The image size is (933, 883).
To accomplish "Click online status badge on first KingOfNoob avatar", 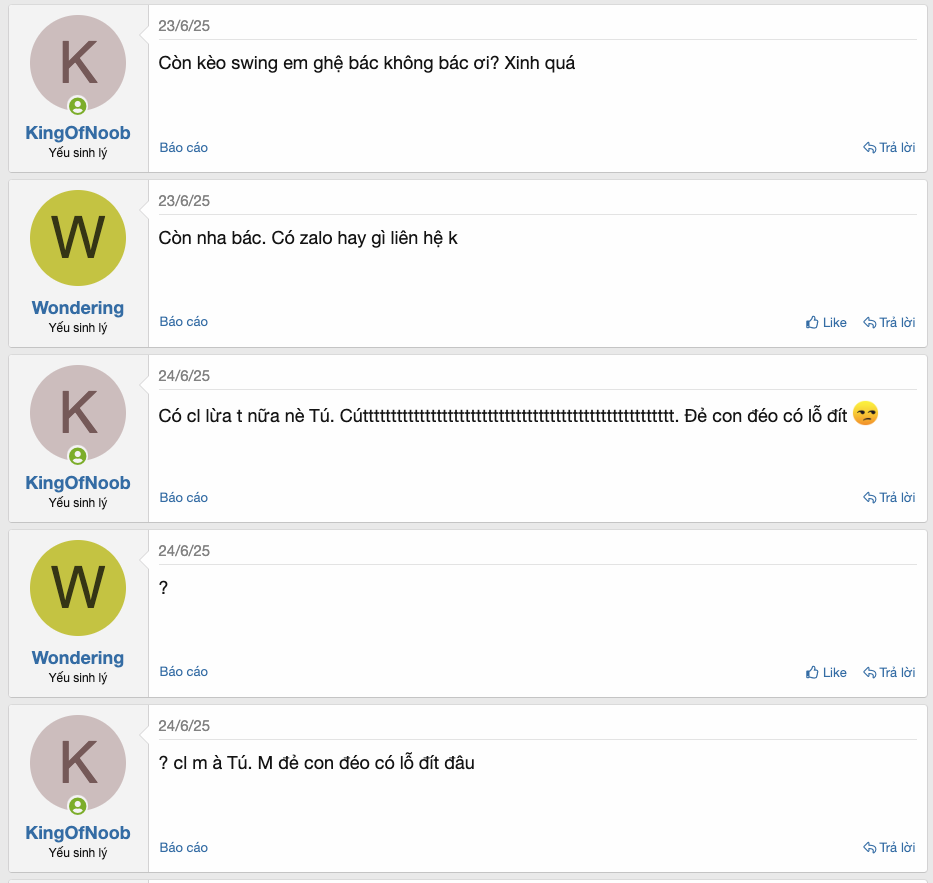I will (x=77, y=106).
